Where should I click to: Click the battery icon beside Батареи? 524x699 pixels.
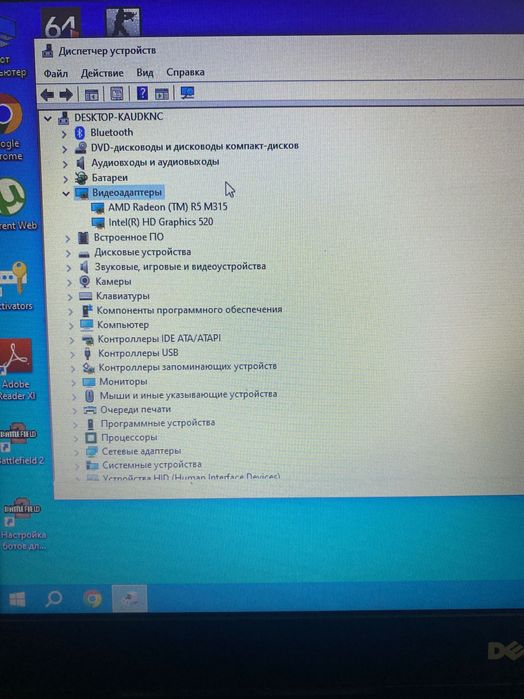tap(82, 178)
